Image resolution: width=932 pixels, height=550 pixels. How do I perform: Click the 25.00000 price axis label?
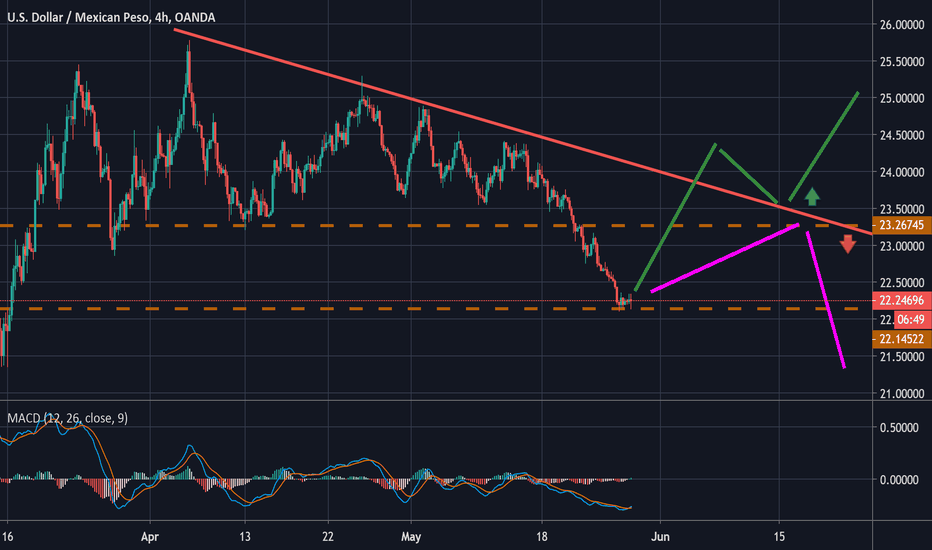pos(902,98)
